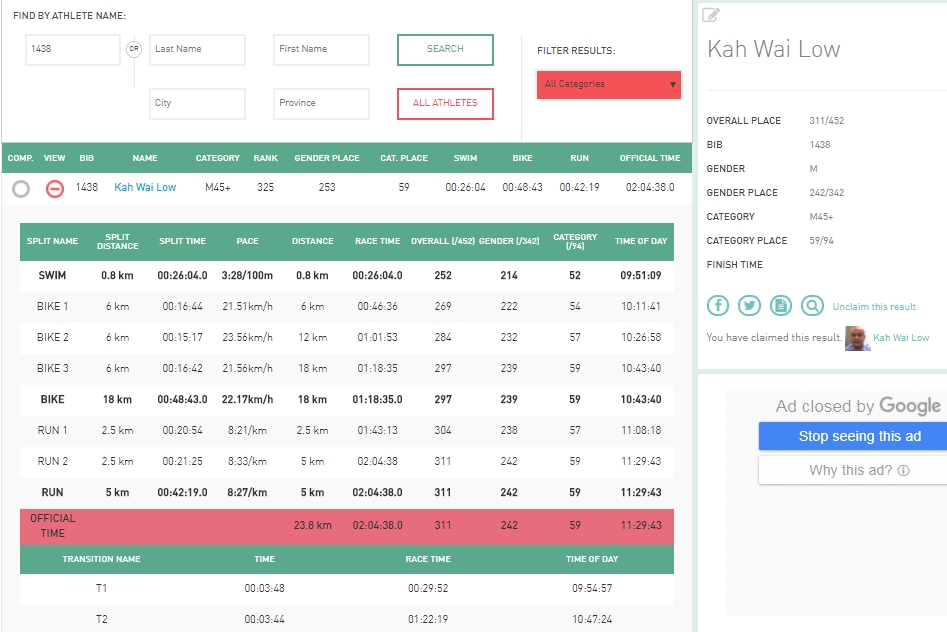Click Unclaim this result link
947x632 pixels.
coord(874,307)
